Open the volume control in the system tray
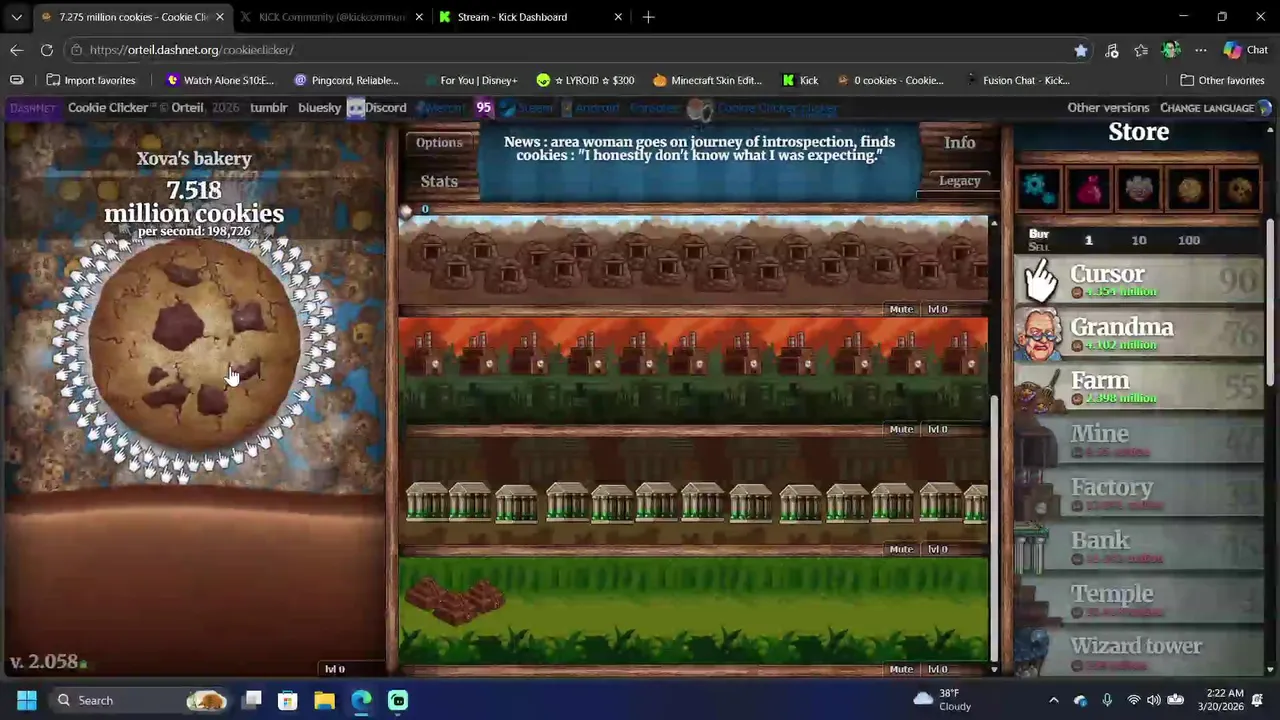Viewport: 1280px width, 720px height. [1154, 700]
